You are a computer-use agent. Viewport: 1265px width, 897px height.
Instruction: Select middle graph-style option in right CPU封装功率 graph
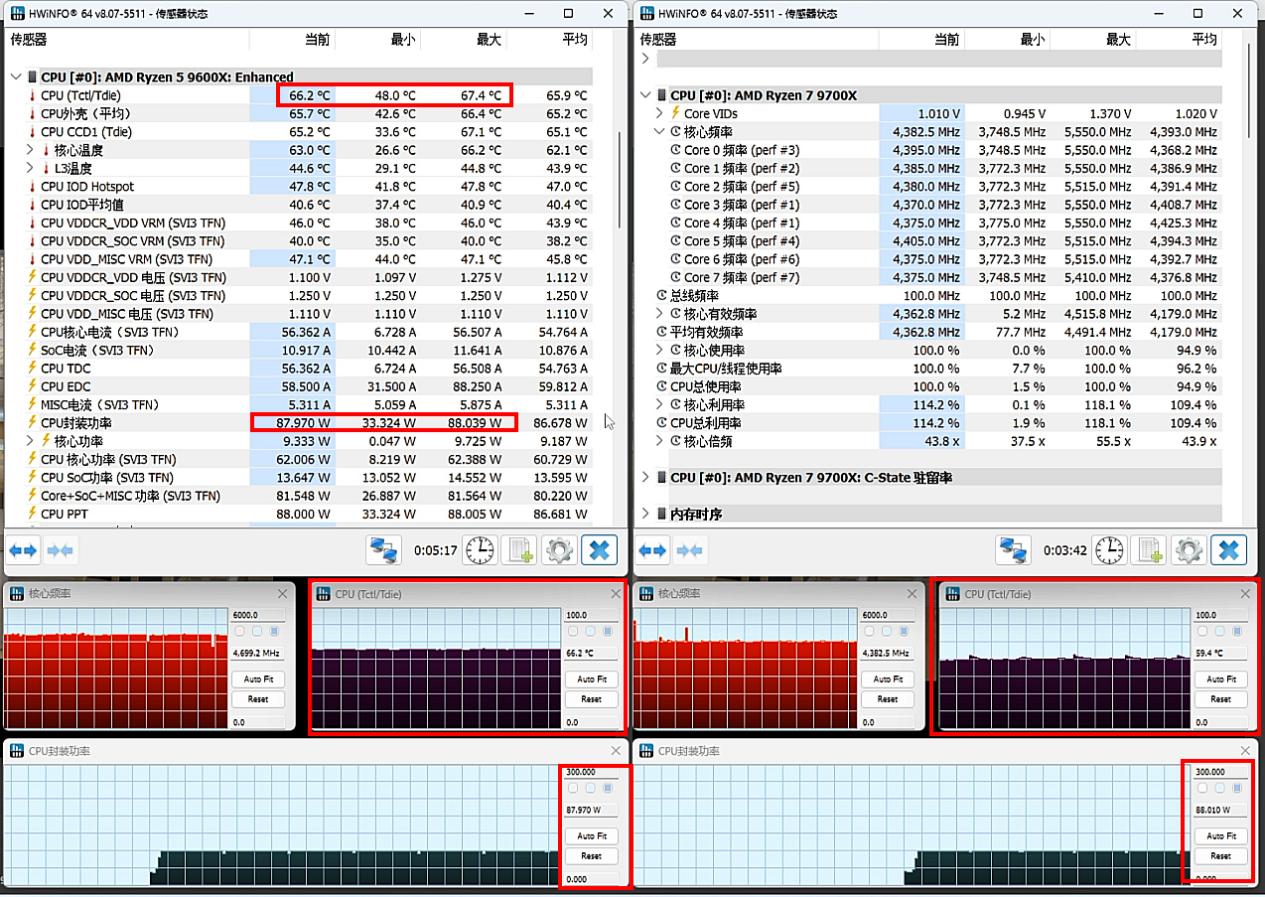pos(1220,789)
